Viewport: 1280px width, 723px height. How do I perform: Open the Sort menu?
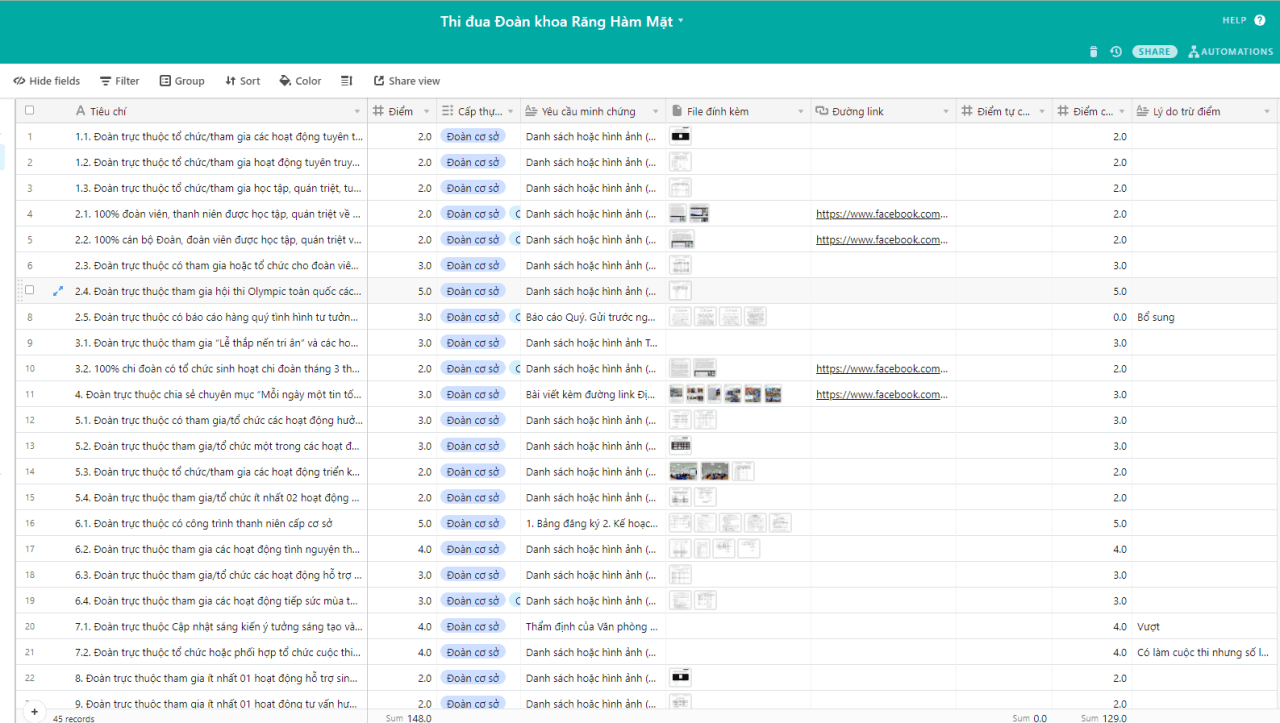[242, 81]
